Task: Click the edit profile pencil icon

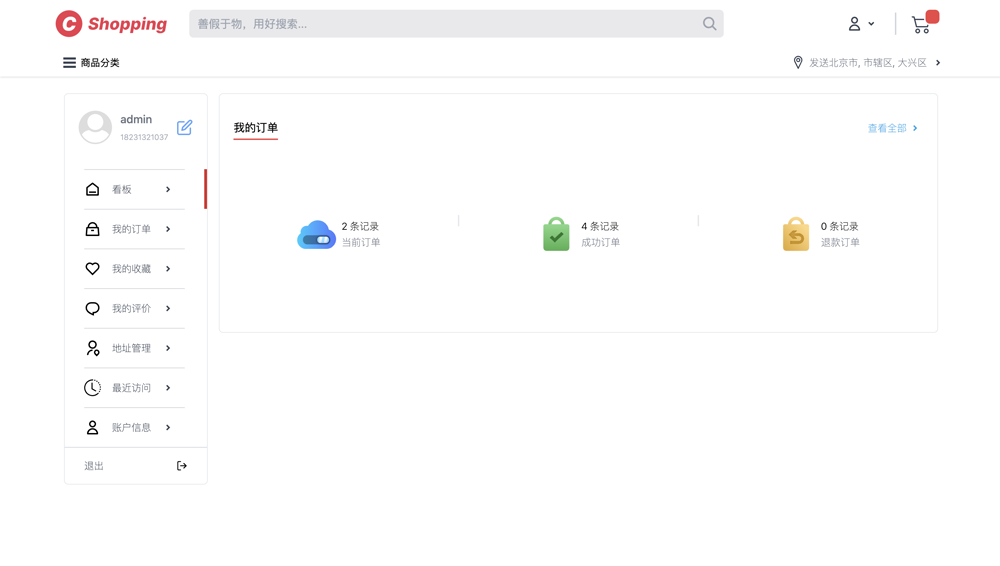Action: tap(184, 127)
